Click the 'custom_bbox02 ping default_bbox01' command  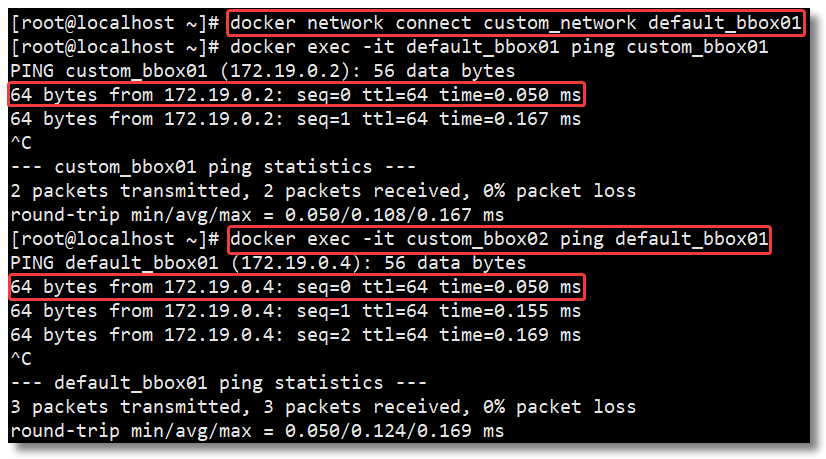coord(498,239)
